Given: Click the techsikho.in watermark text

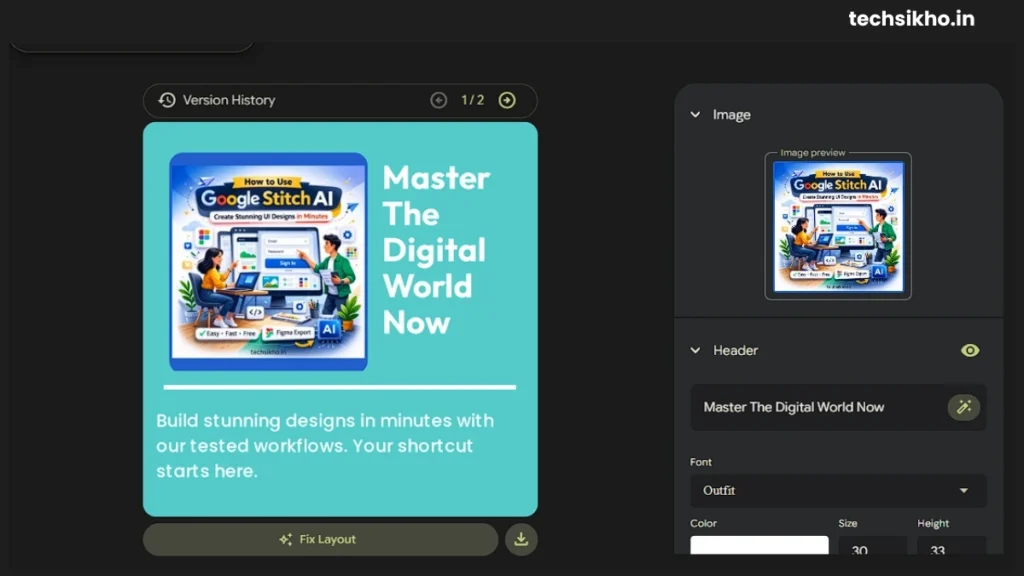Looking at the screenshot, I should pos(910,18).
